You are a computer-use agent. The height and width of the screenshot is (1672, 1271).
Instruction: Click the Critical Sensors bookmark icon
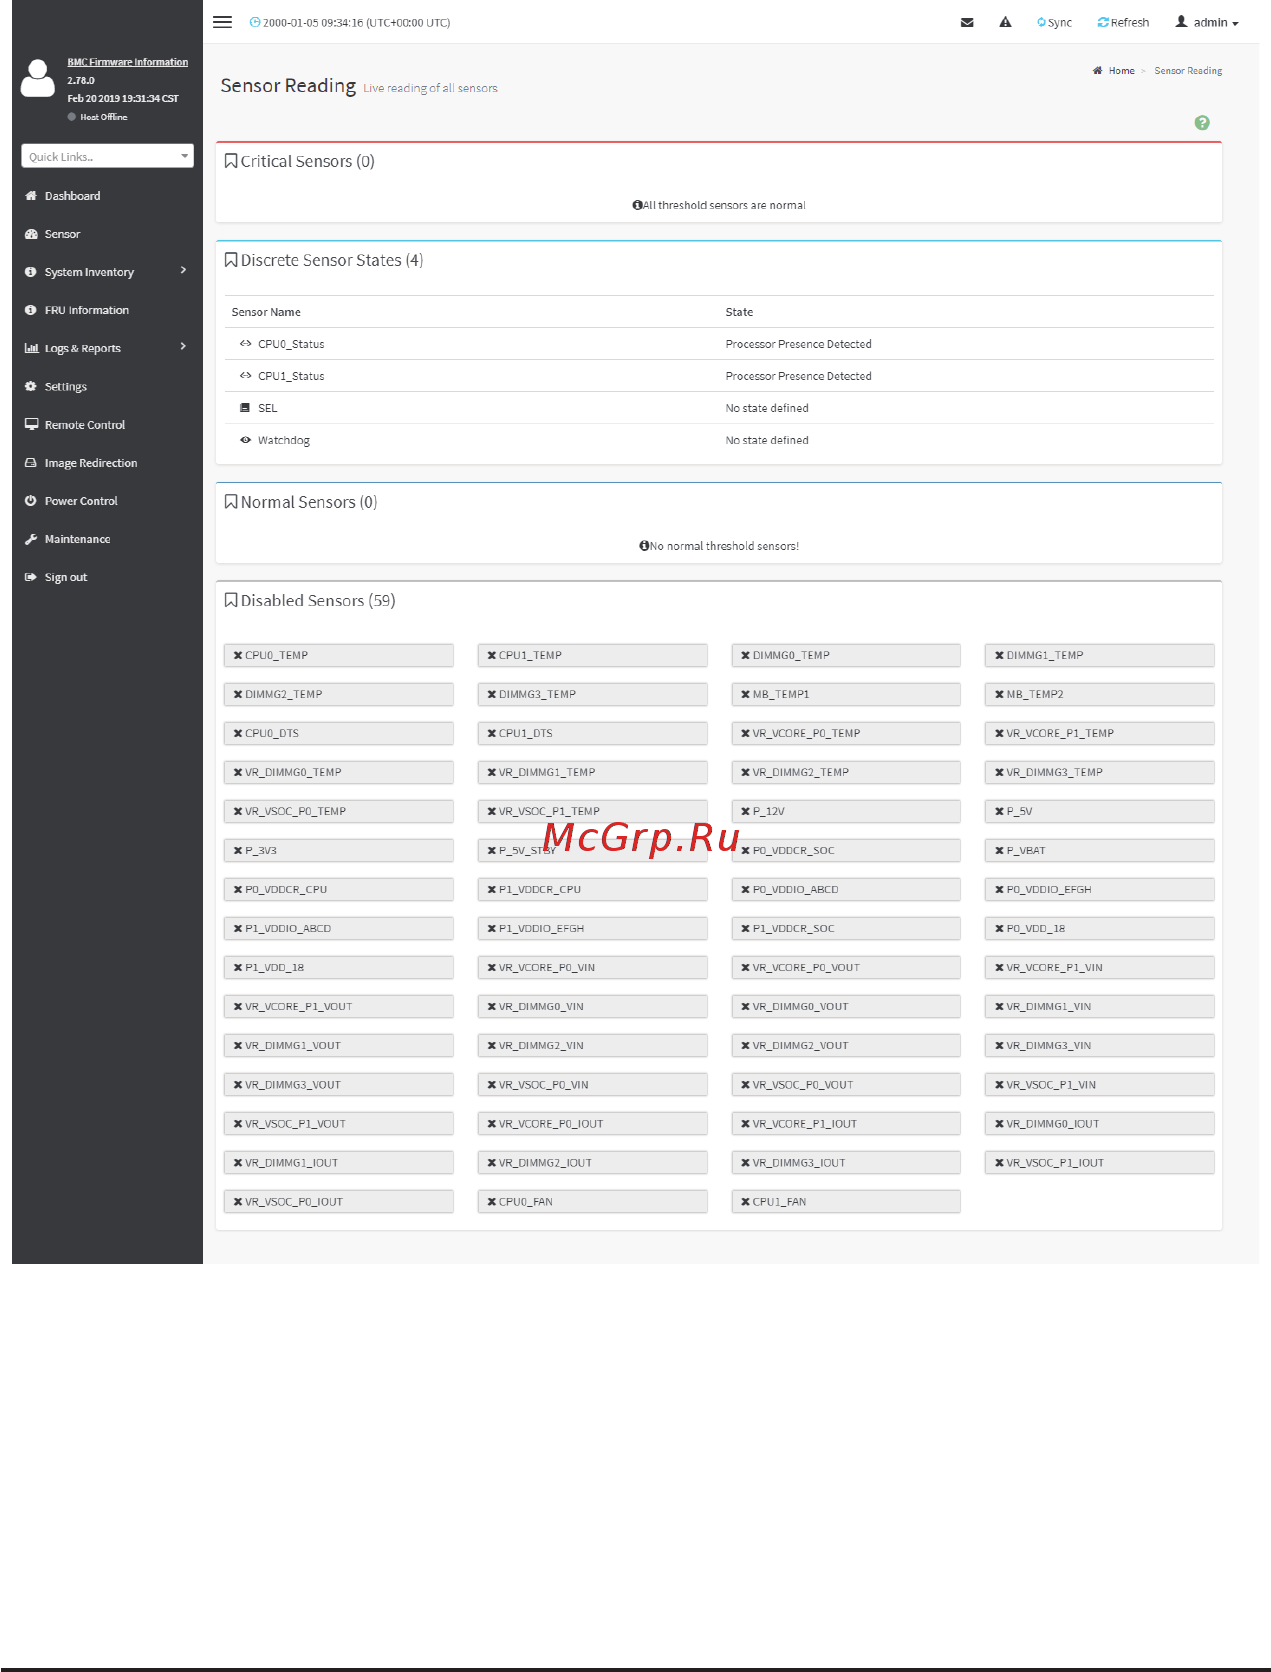point(231,161)
